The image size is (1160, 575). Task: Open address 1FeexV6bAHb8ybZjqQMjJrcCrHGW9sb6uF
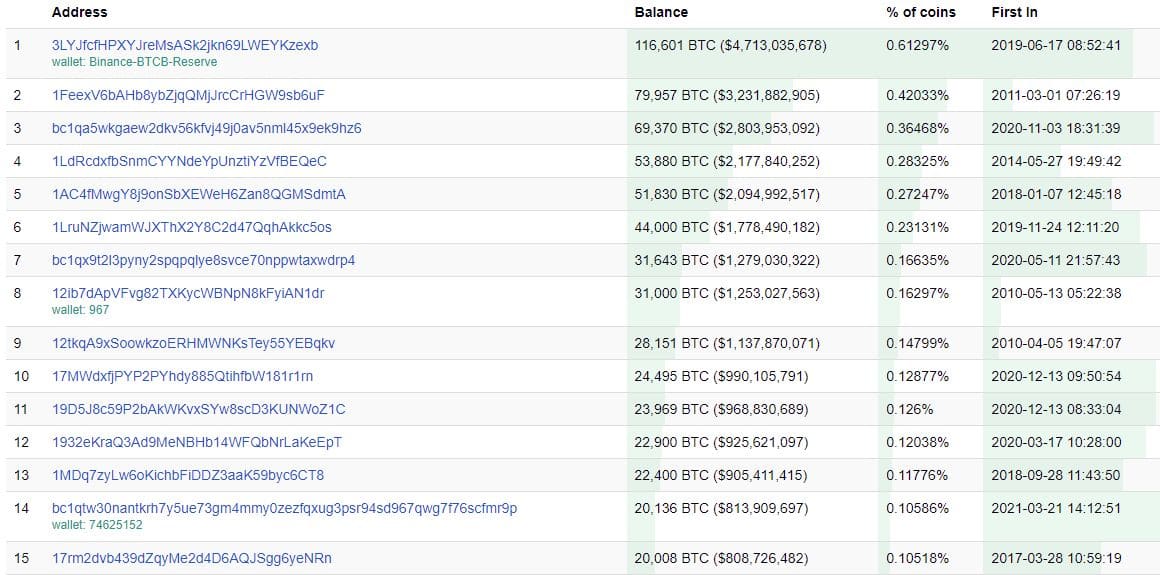coord(189,95)
